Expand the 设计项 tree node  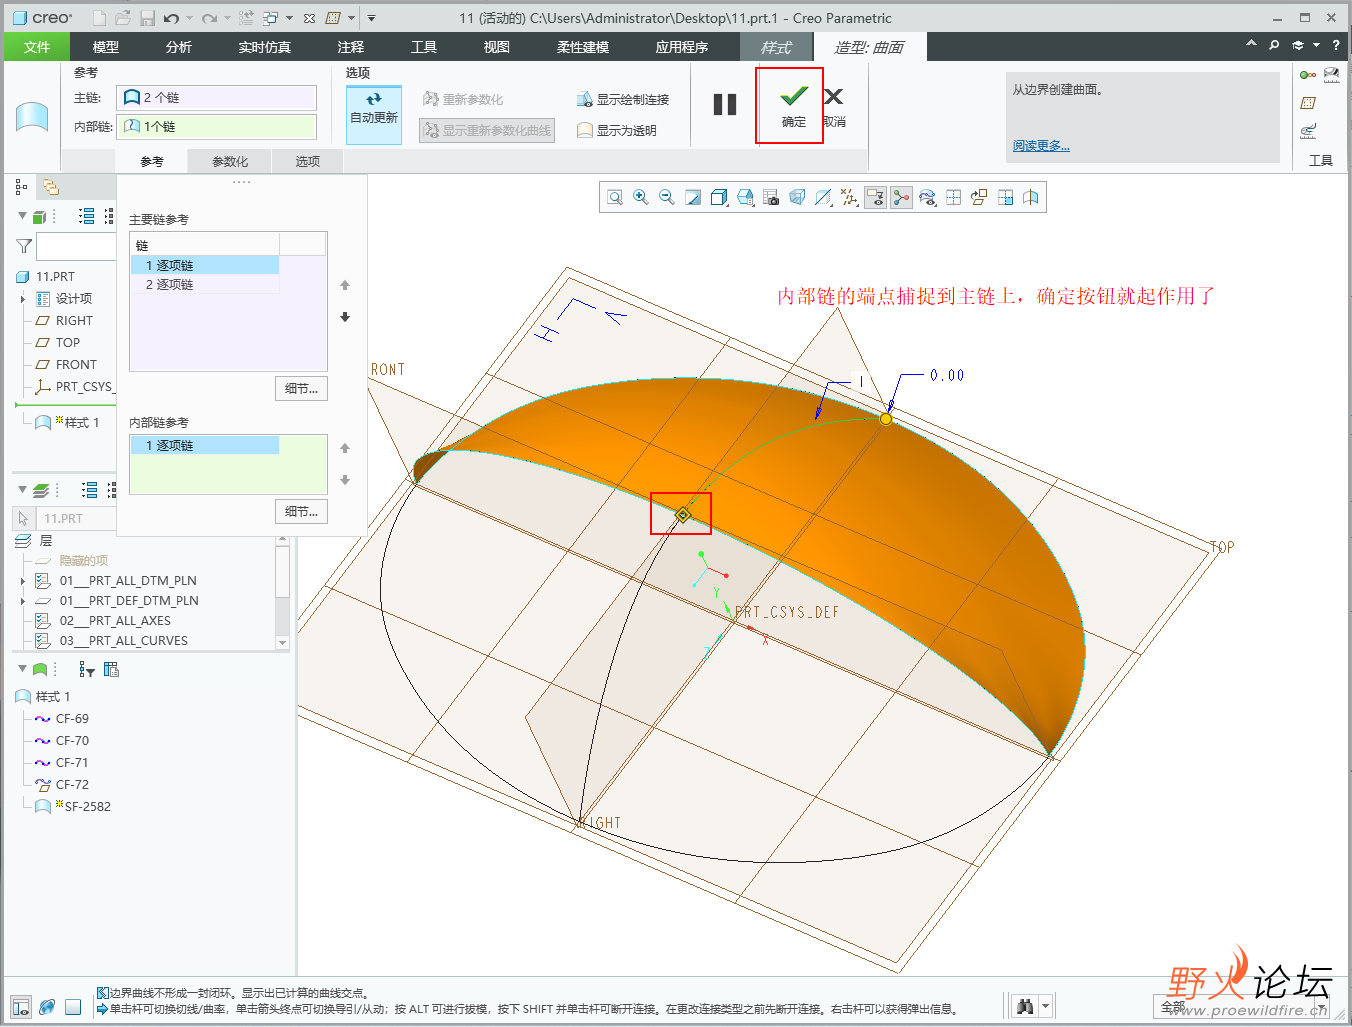click(x=23, y=299)
